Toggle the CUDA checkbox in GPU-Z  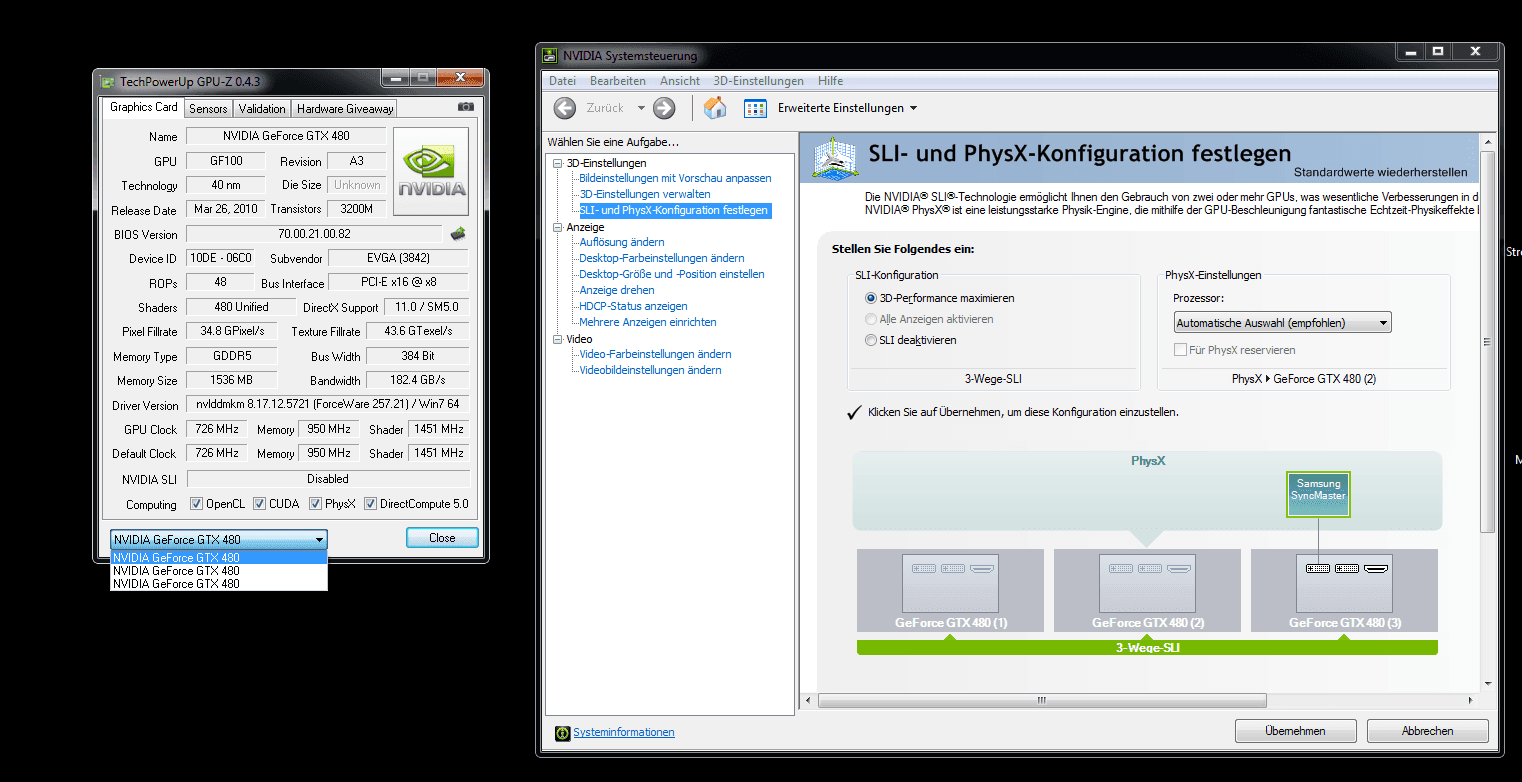coord(259,504)
